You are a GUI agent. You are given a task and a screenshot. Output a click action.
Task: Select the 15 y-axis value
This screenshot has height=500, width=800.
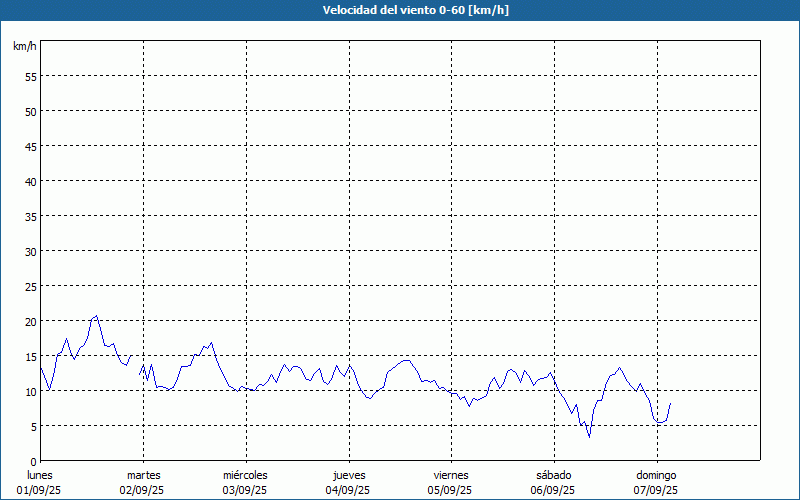point(31,356)
